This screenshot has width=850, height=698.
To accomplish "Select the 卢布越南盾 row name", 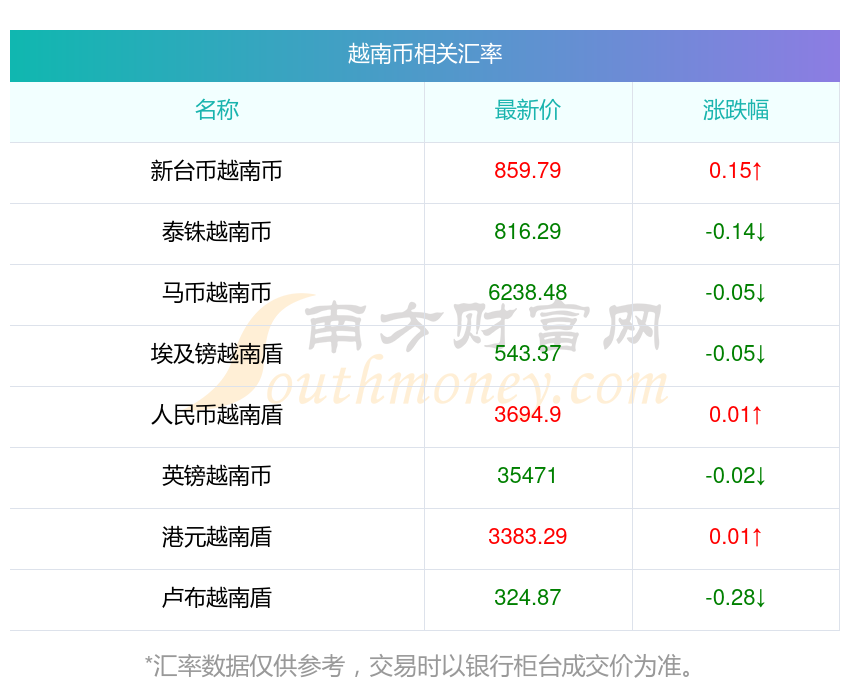I will pos(217,598).
